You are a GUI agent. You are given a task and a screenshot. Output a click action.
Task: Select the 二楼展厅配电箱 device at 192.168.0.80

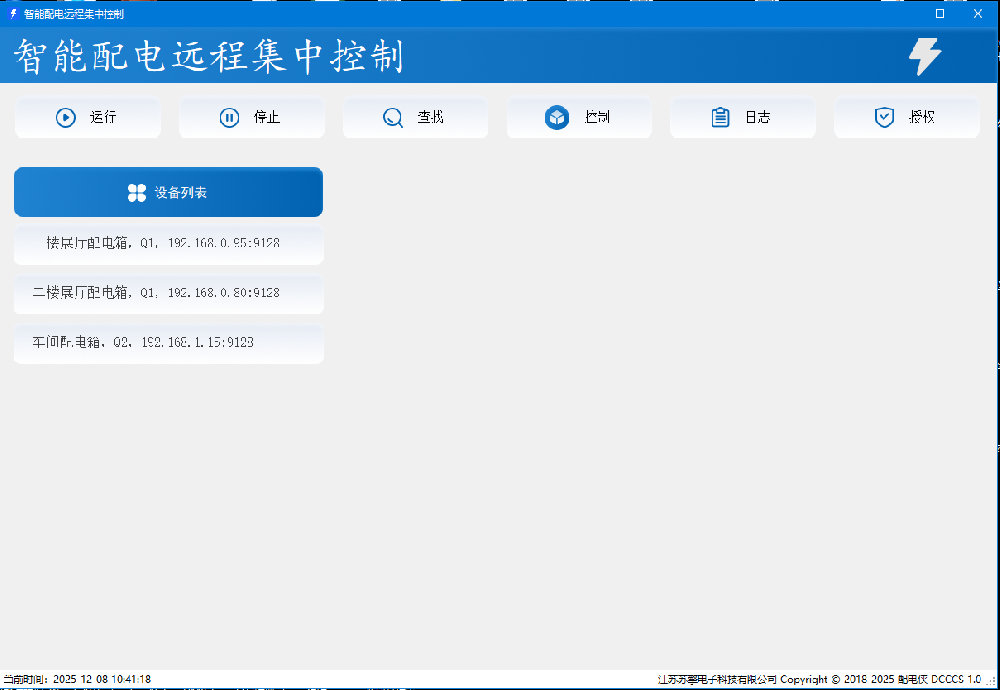(168, 293)
